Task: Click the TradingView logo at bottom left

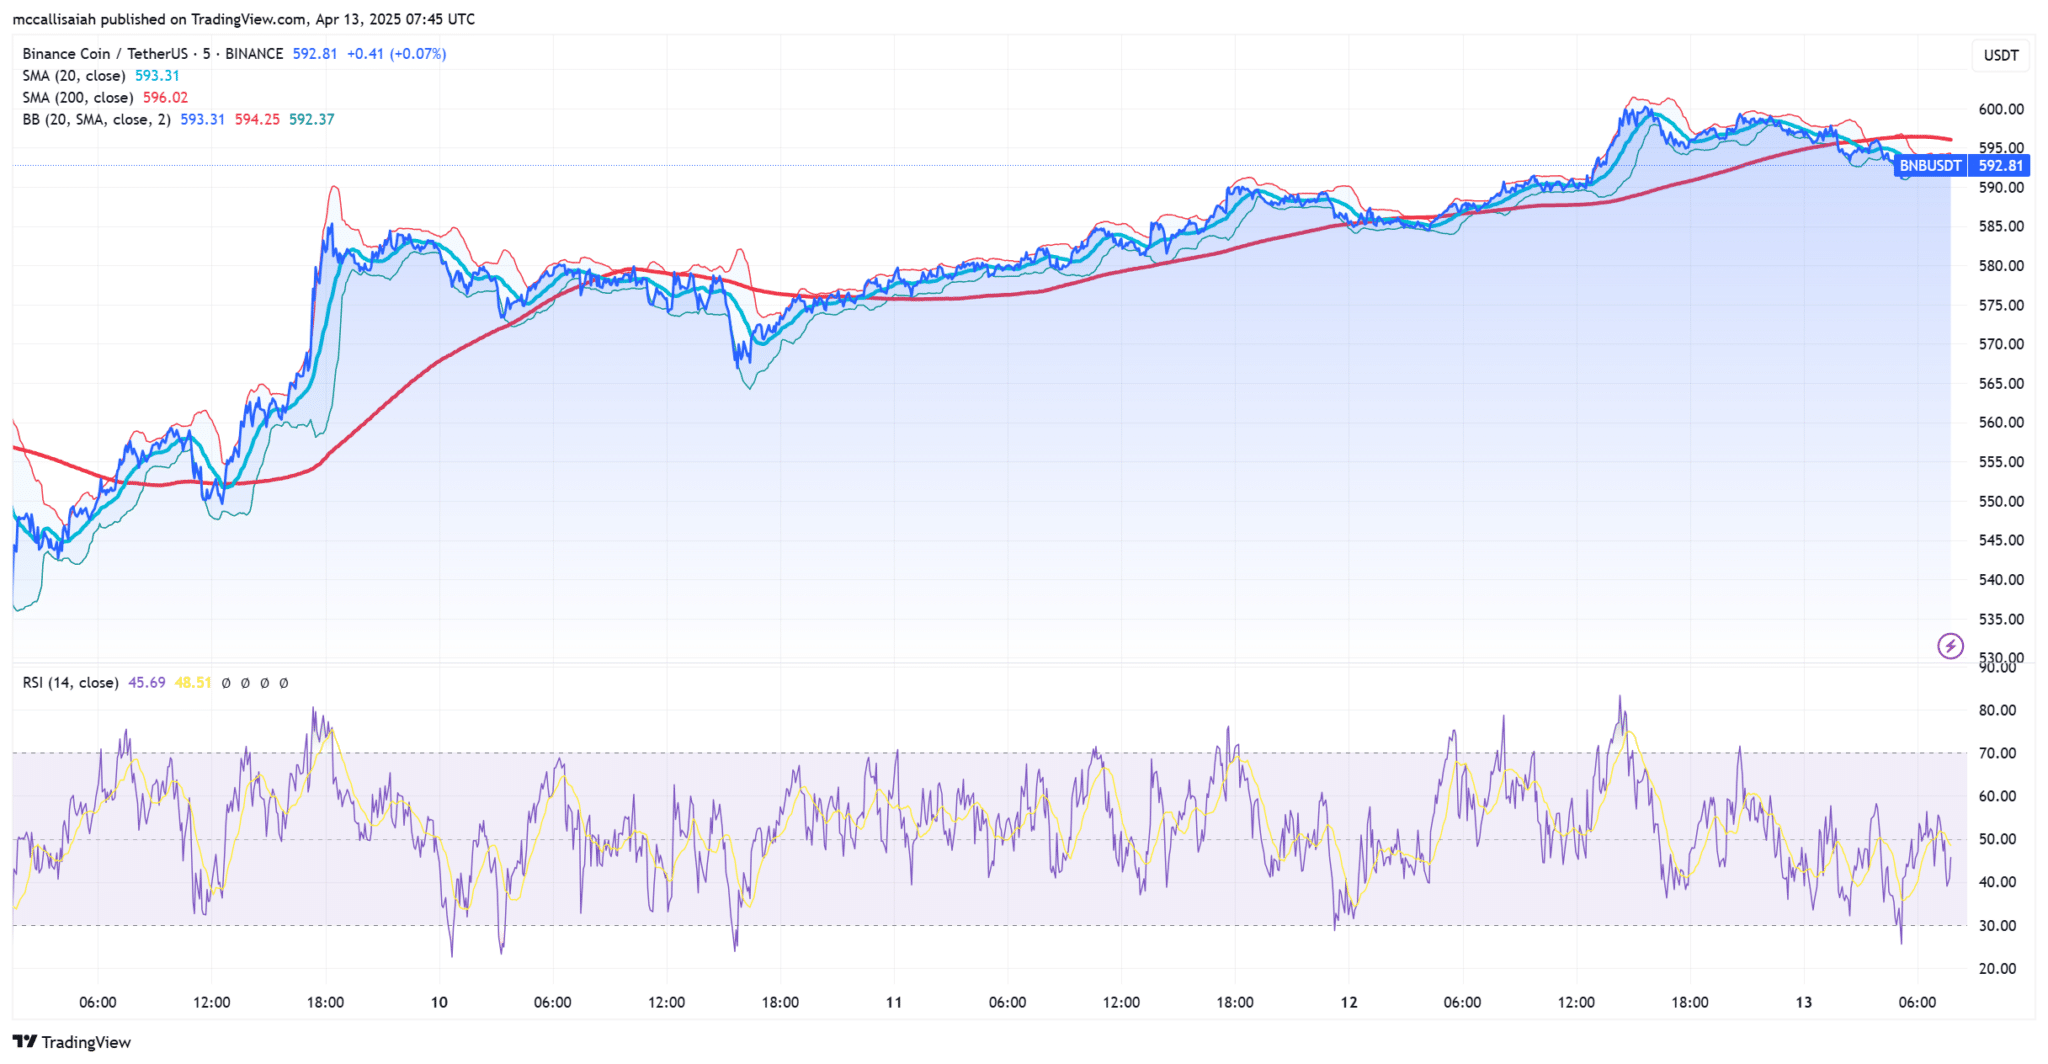Action: point(72,1042)
